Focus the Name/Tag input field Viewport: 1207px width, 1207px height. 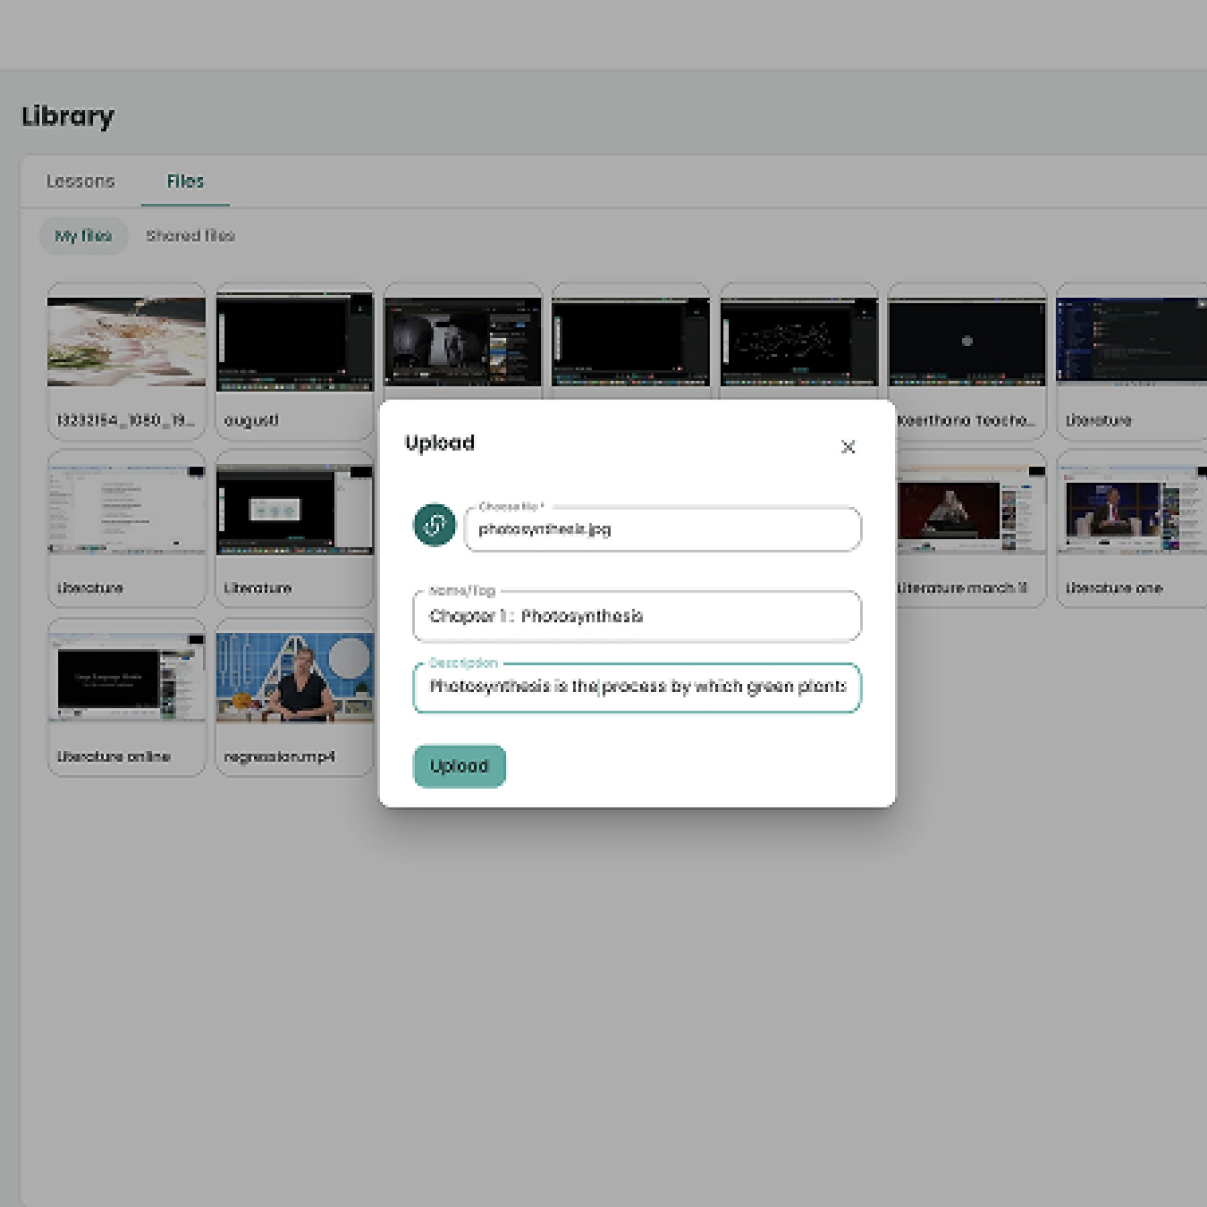click(637, 616)
